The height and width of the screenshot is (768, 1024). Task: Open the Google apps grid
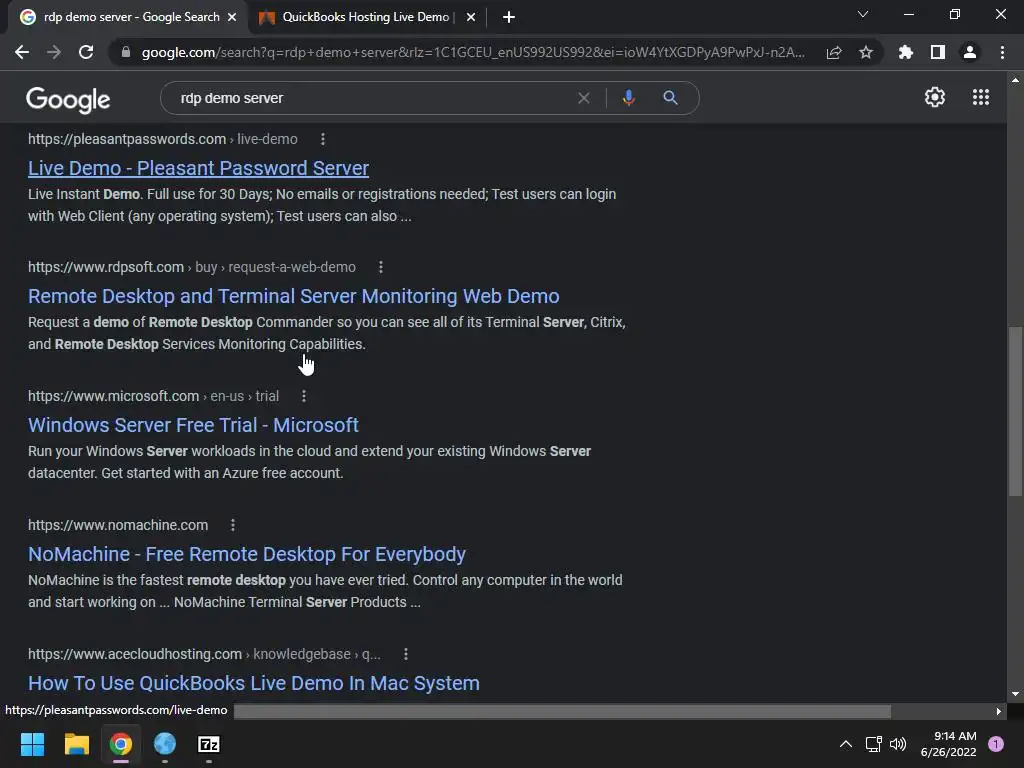click(981, 97)
